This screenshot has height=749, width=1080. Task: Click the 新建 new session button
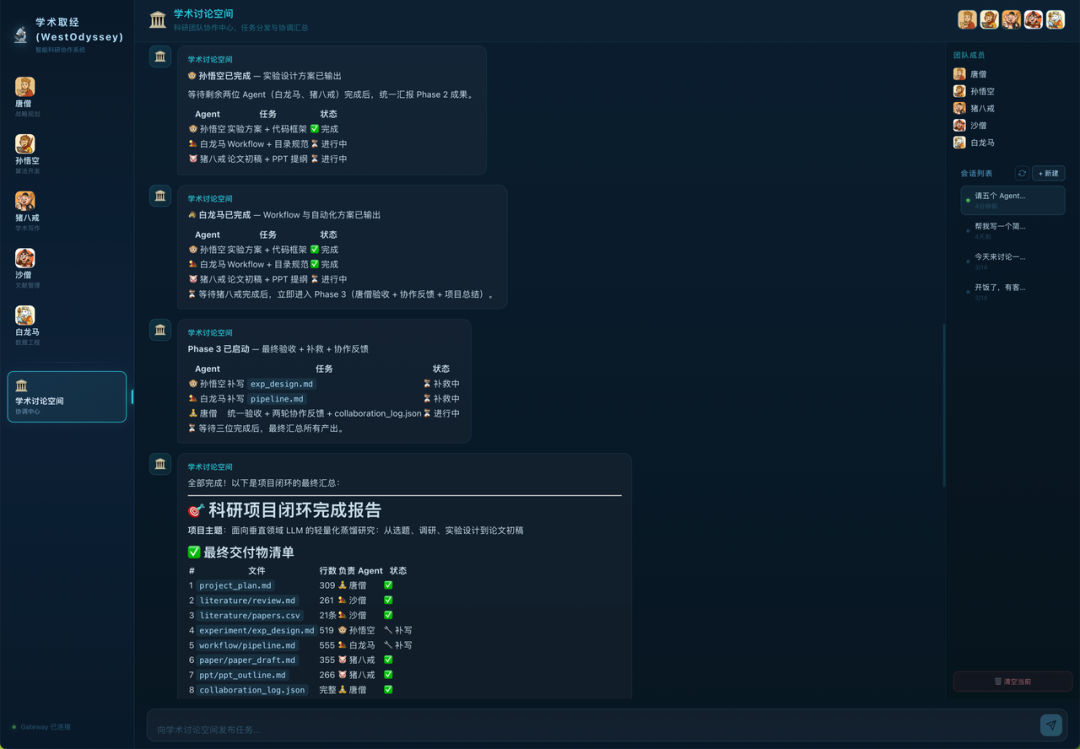coord(1049,173)
